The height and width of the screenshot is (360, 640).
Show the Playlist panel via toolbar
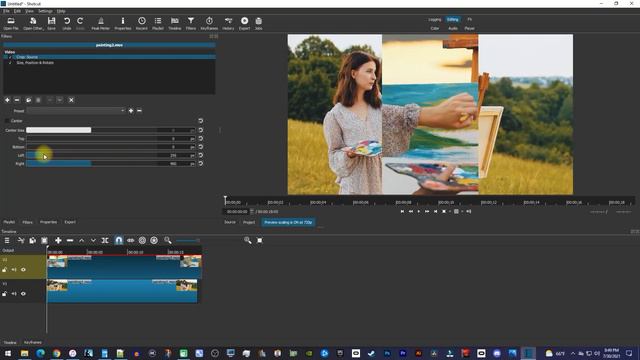pos(158,24)
